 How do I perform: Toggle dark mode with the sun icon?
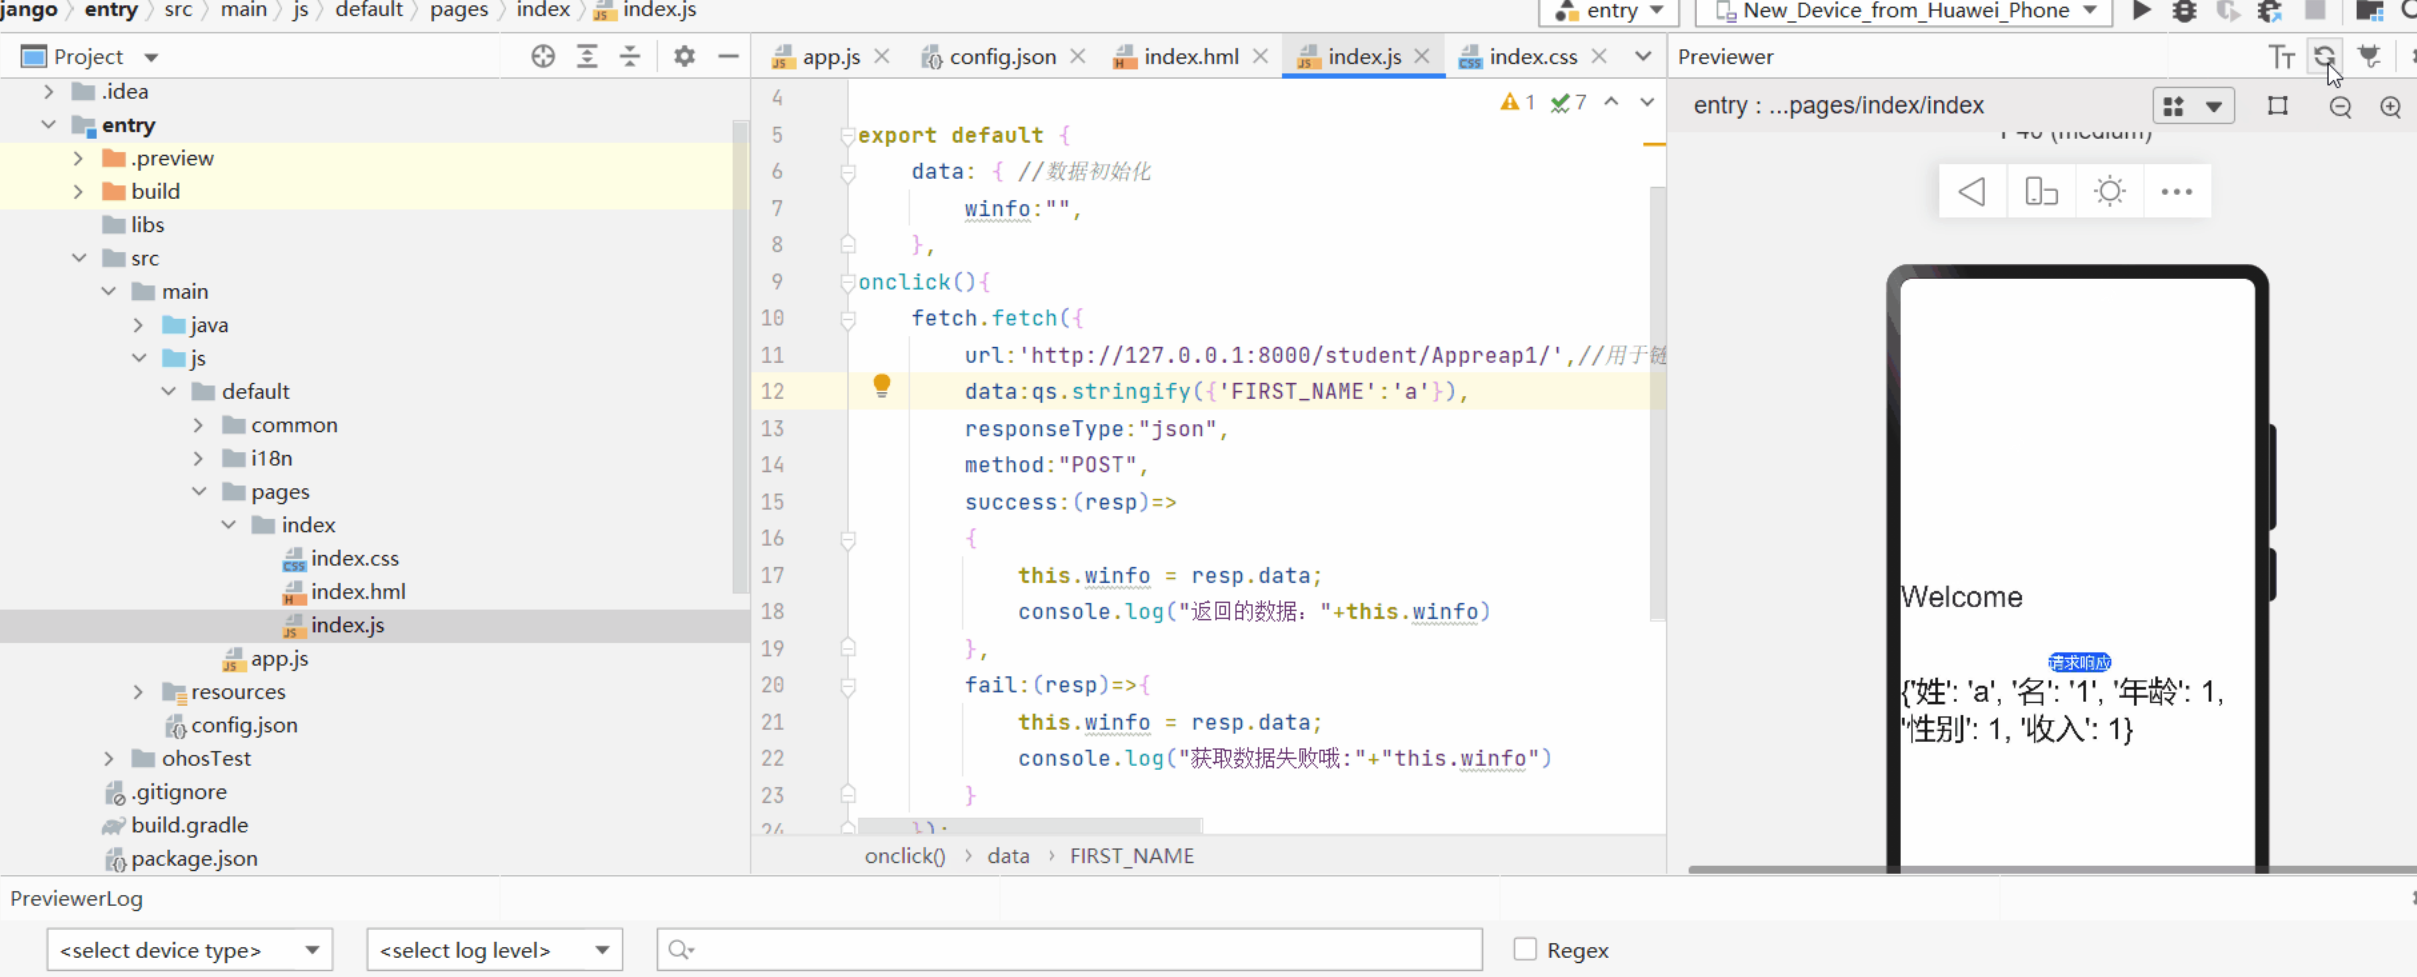tap(2109, 191)
